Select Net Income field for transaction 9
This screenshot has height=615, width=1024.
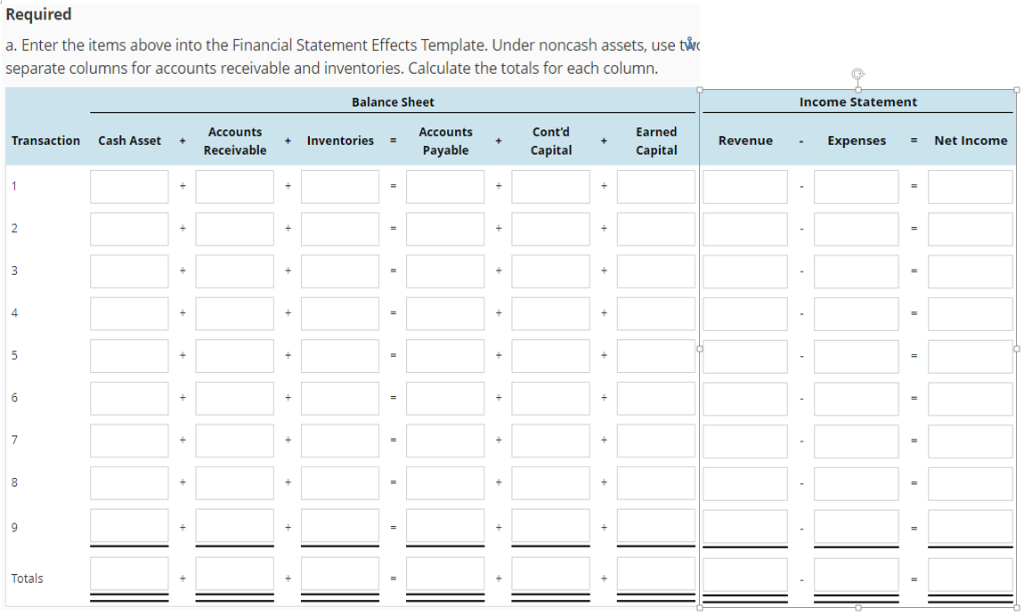tap(970, 526)
